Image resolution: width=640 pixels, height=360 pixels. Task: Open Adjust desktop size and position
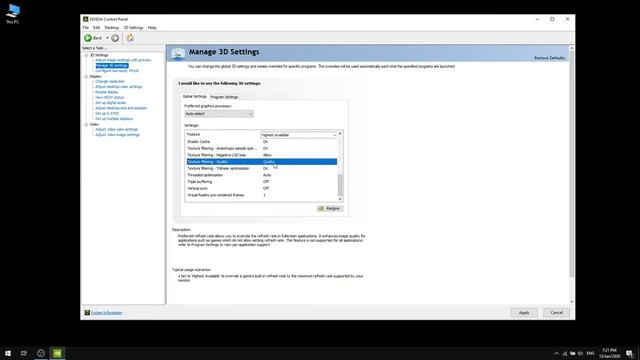pyautogui.click(x=121, y=108)
